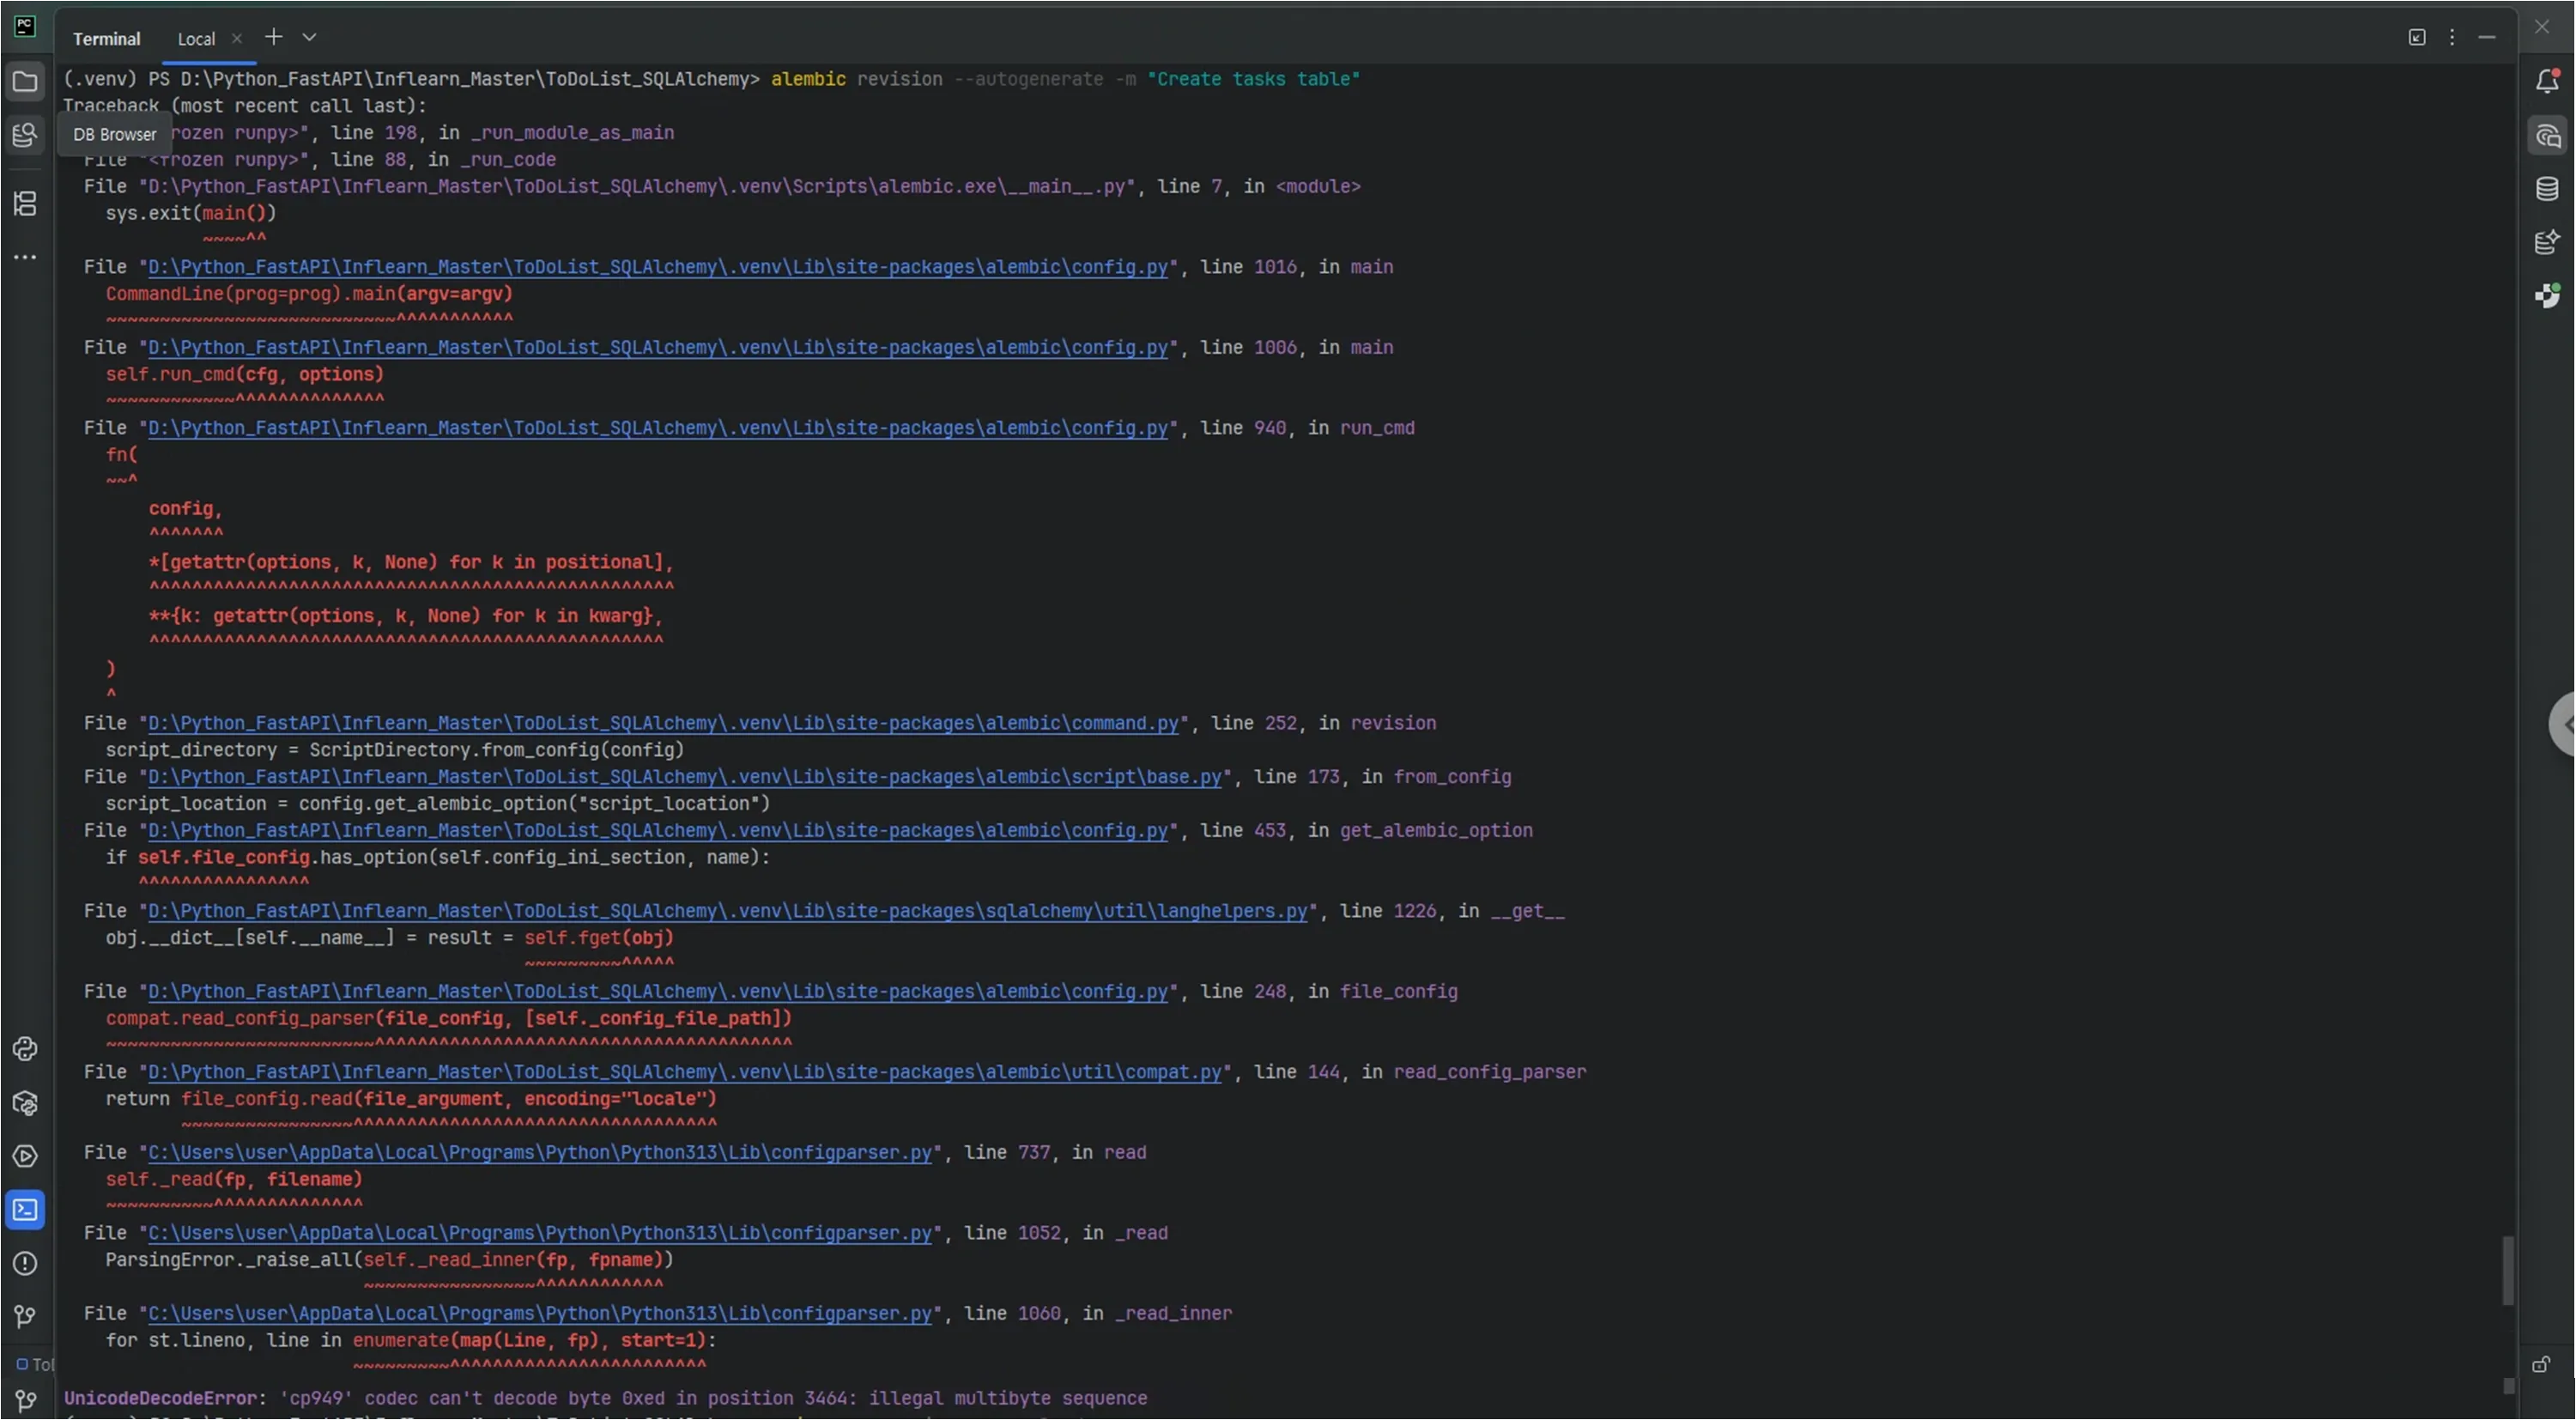
Task: Click the status bar item at bottom left
Action: 35,1365
